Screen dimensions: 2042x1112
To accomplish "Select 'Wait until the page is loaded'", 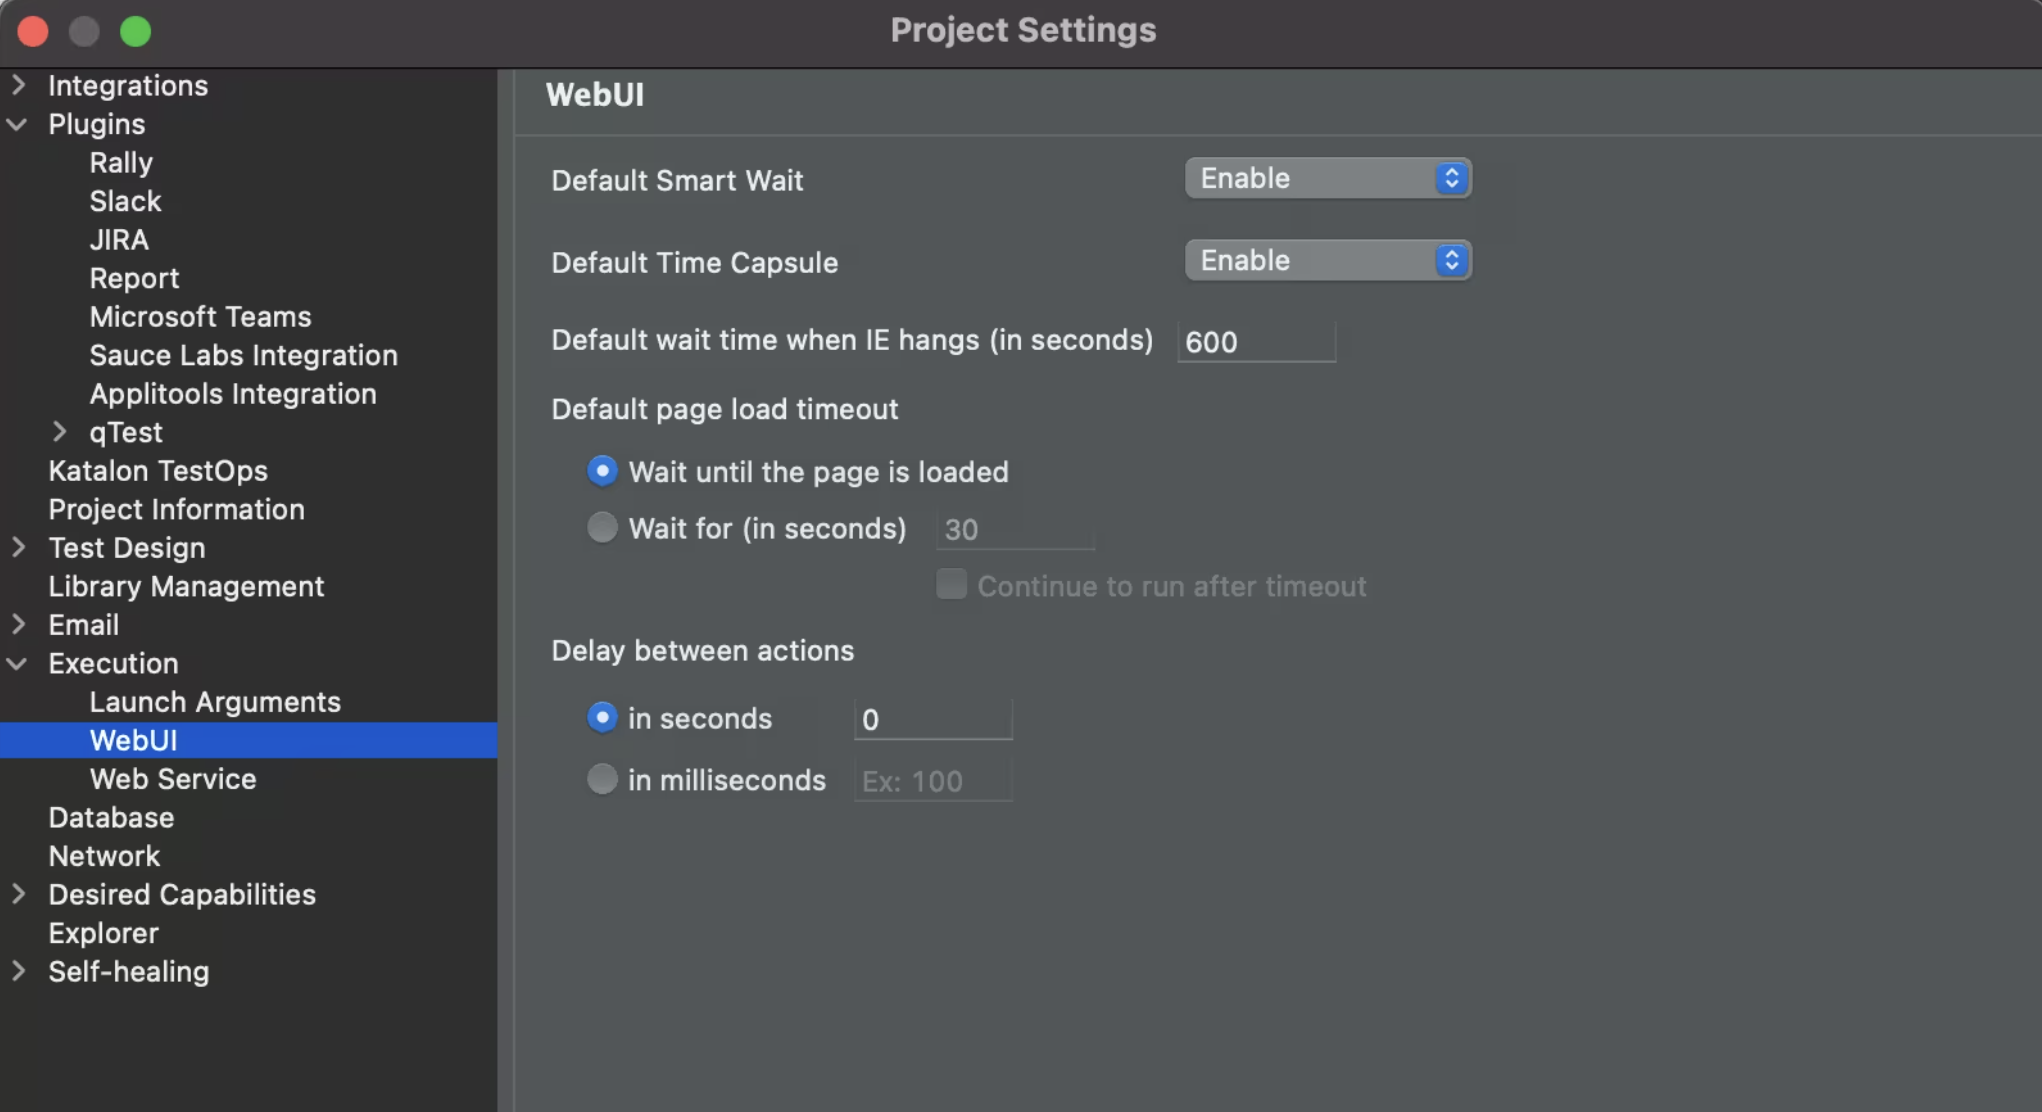I will pyautogui.click(x=602, y=471).
